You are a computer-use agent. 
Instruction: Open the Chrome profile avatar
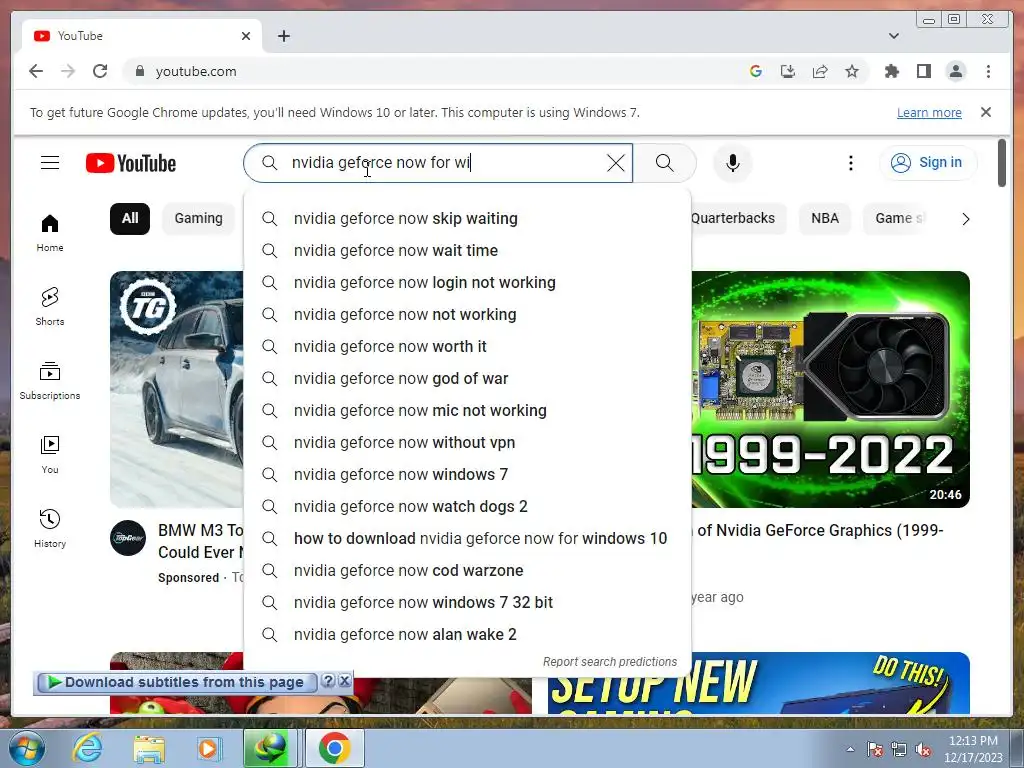click(x=955, y=71)
